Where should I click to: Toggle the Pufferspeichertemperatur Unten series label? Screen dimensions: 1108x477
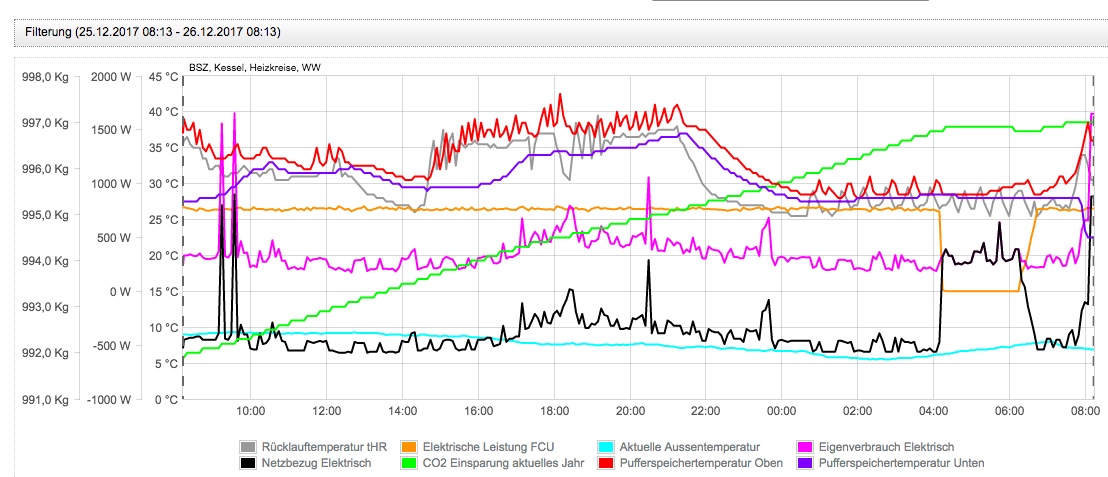(x=901, y=463)
